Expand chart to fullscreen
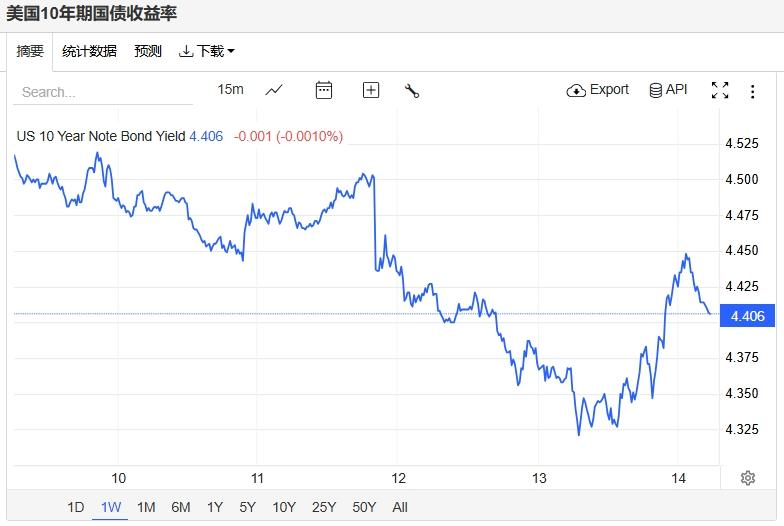 pos(720,90)
